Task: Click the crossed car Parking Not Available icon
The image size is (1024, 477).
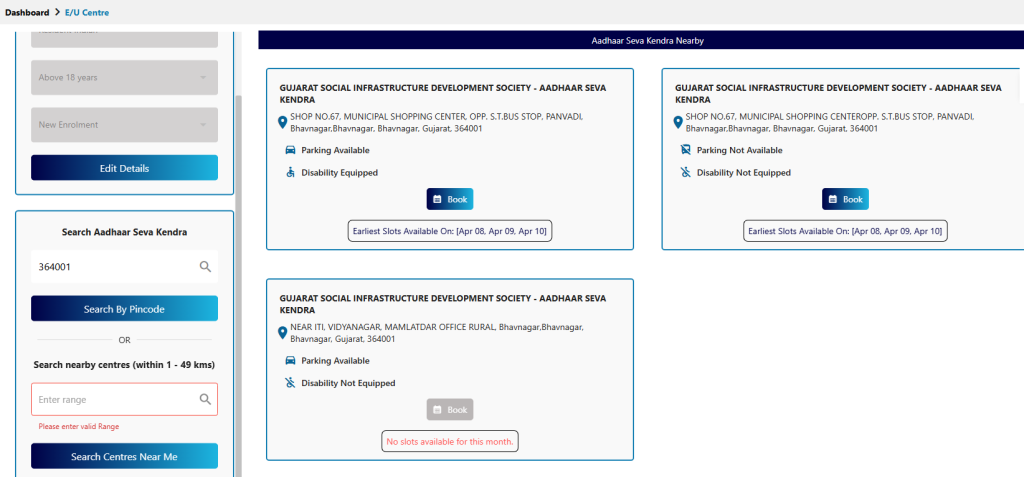Action: (x=685, y=150)
